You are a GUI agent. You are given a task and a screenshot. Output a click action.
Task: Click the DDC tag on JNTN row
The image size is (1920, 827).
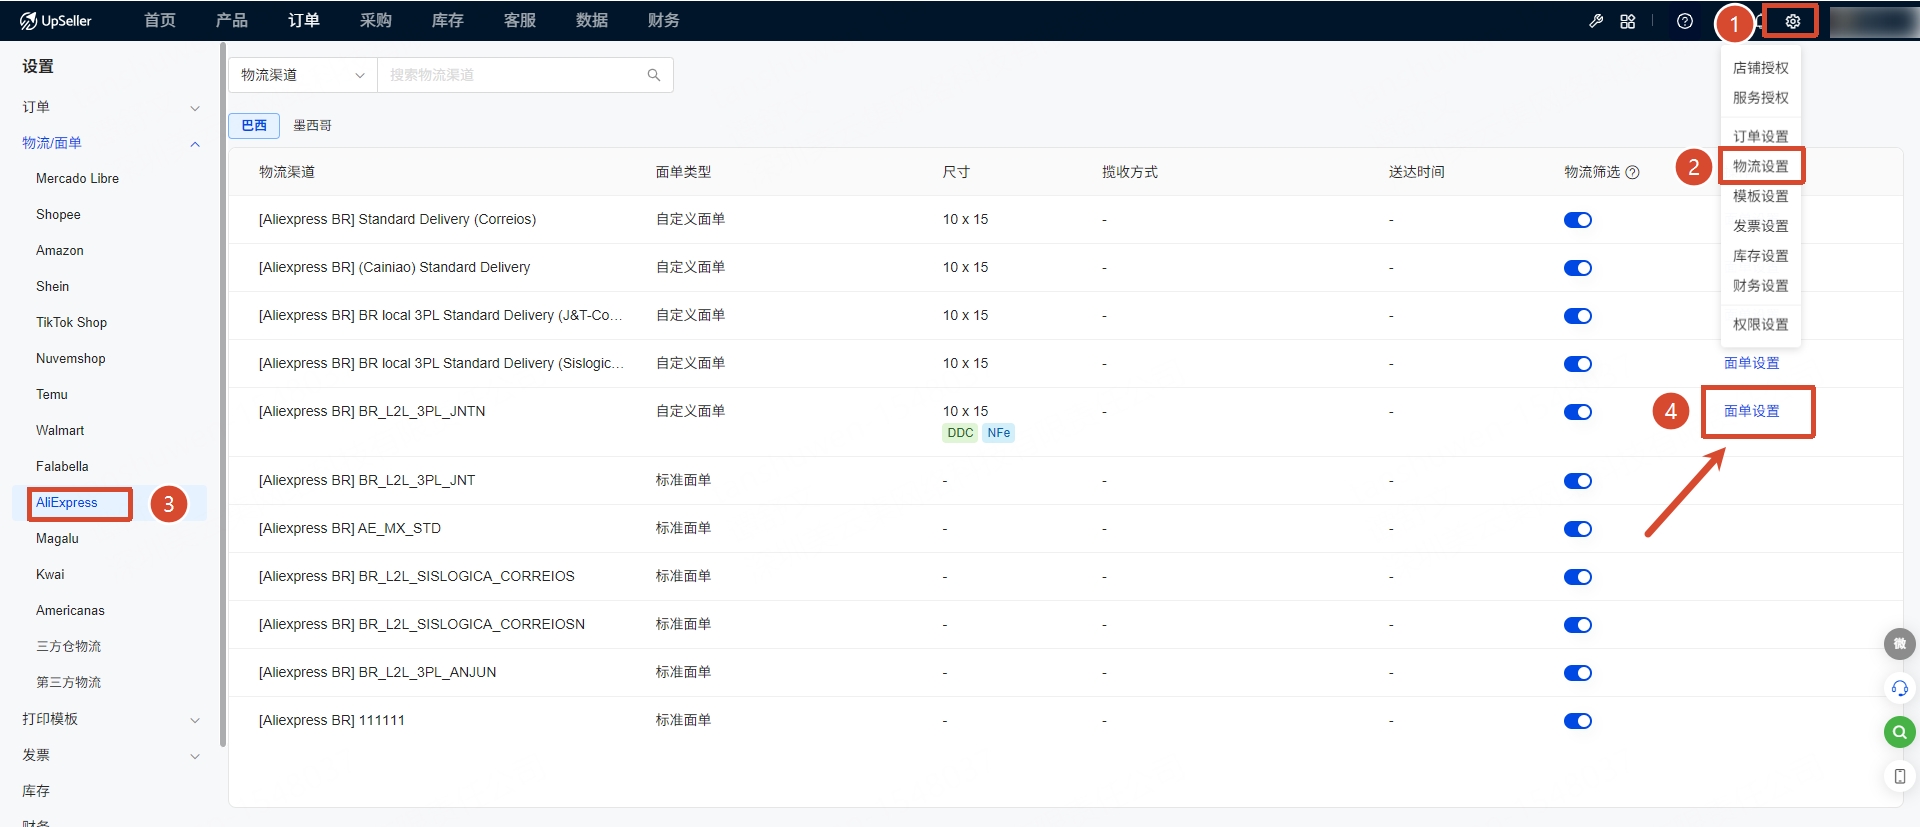click(960, 433)
